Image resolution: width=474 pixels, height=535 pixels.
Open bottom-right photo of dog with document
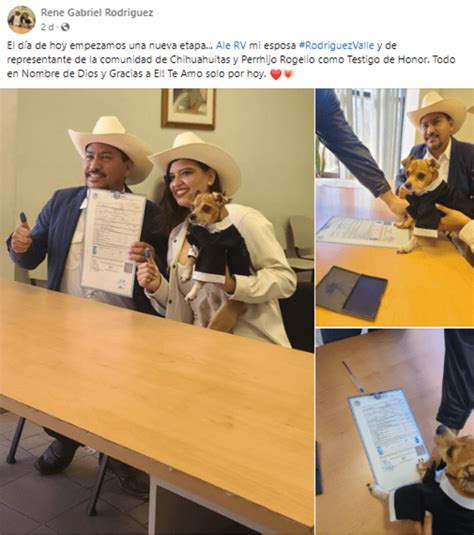[395, 432]
